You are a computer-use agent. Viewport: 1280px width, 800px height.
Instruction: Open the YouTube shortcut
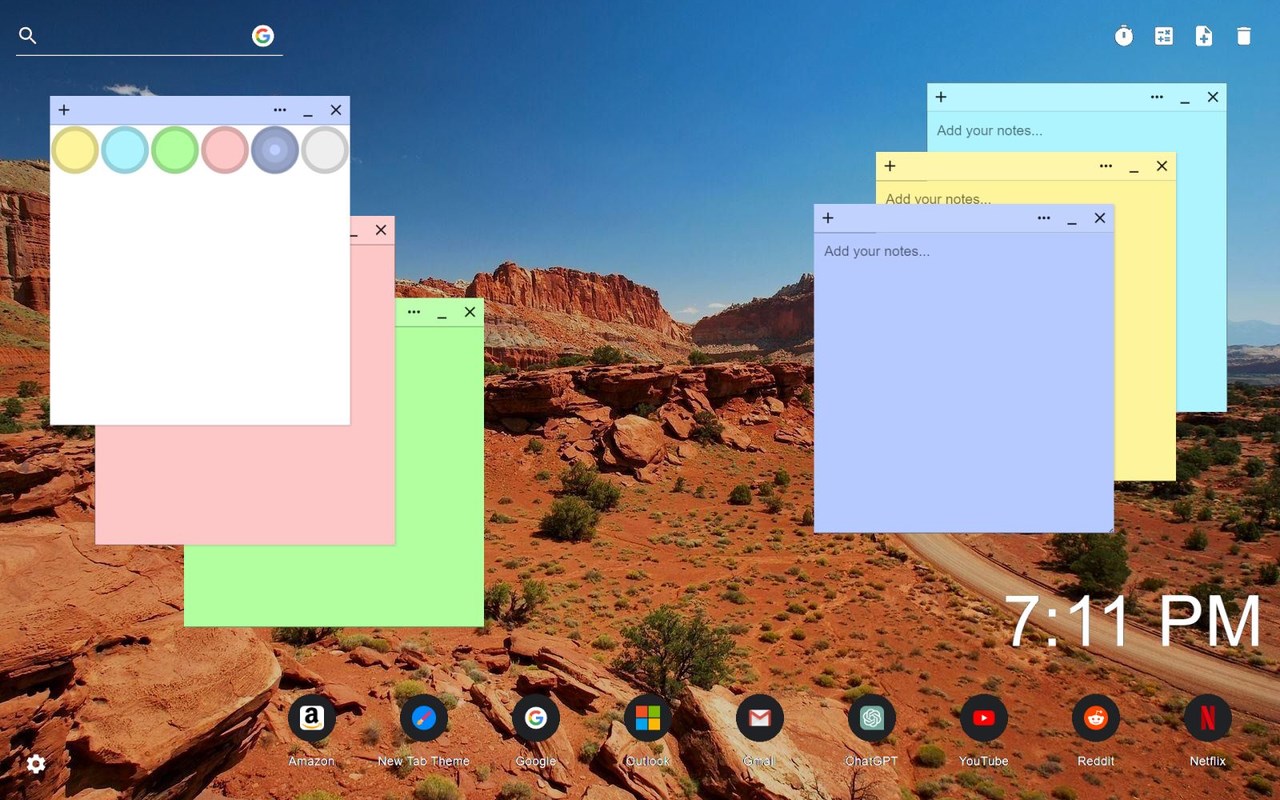pyautogui.click(x=984, y=718)
